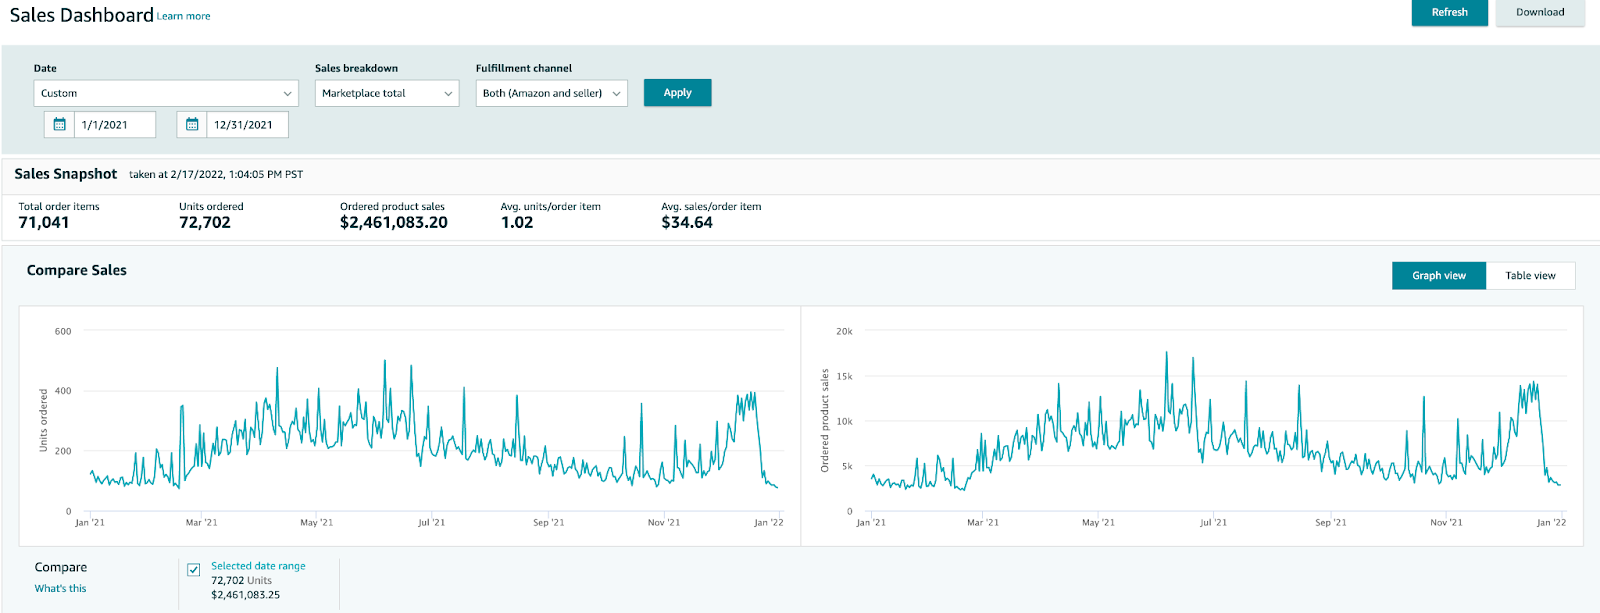Select the Ordered product sales $2,461,083.20 value
Image resolution: width=1600 pixels, height=613 pixels.
click(394, 222)
